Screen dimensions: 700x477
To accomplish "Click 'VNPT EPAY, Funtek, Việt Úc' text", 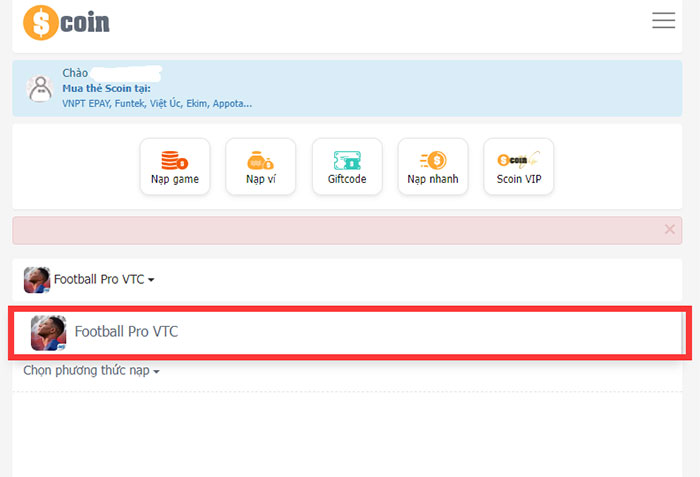I will [x=121, y=104].
